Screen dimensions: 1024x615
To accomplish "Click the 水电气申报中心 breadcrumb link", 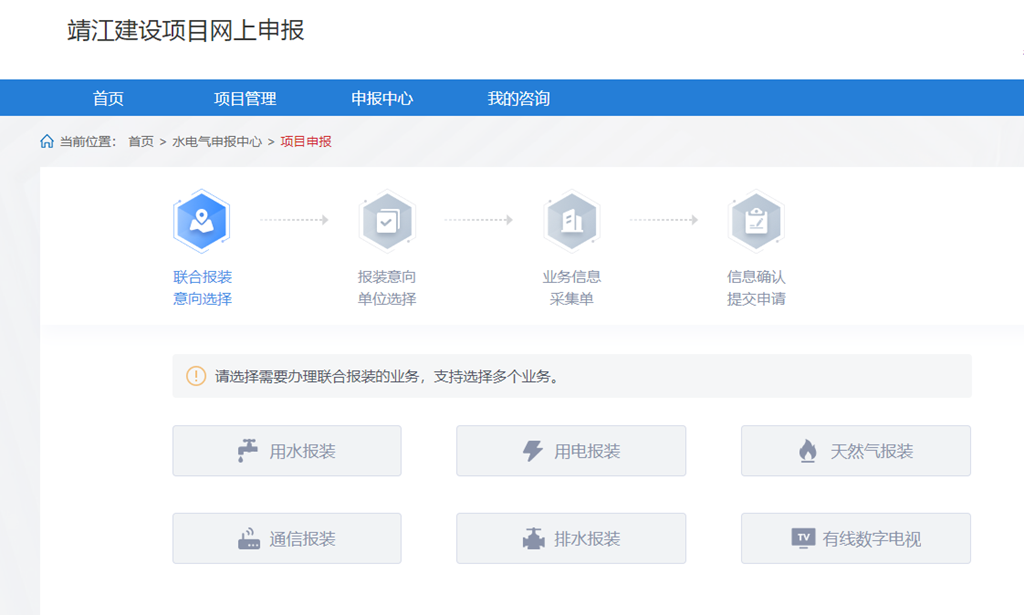I will (217, 142).
